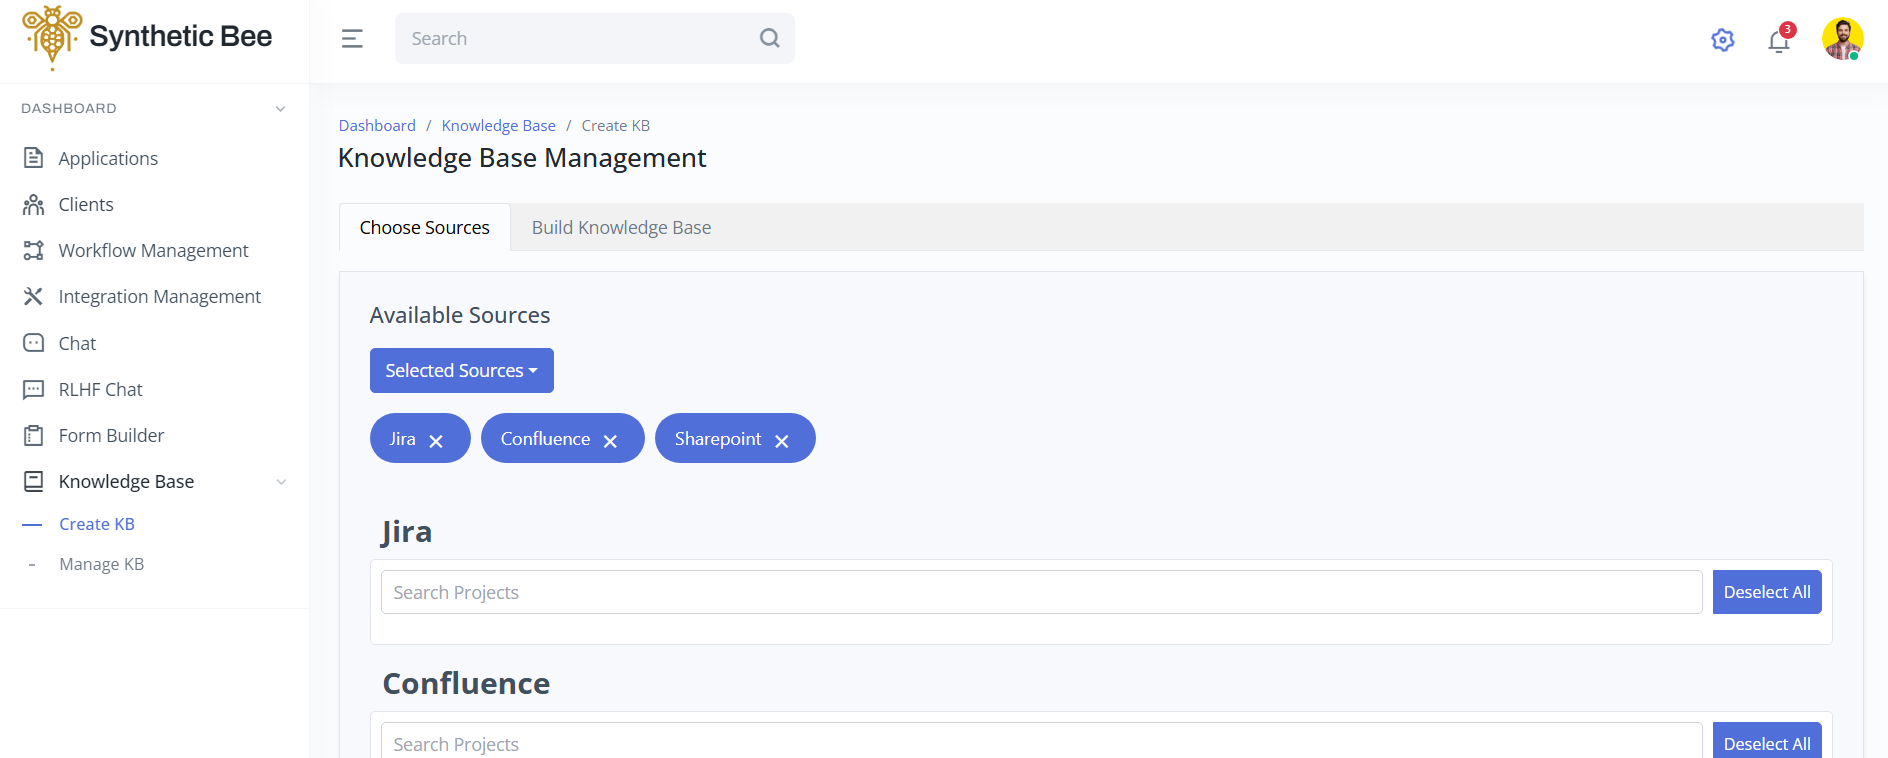Remove the Sharepoint source chip
The image size is (1888, 758).
click(x=782, y=441)
